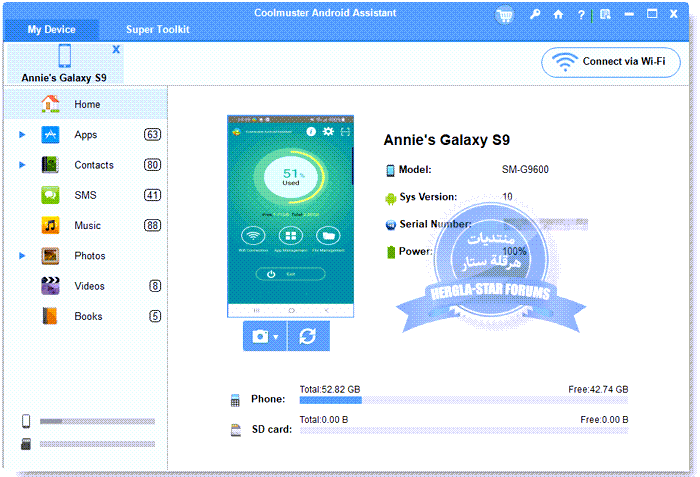Expand the Contacts tree arrow
The height and width of the screenshot is (477, 700).
(x=22, y=165)
